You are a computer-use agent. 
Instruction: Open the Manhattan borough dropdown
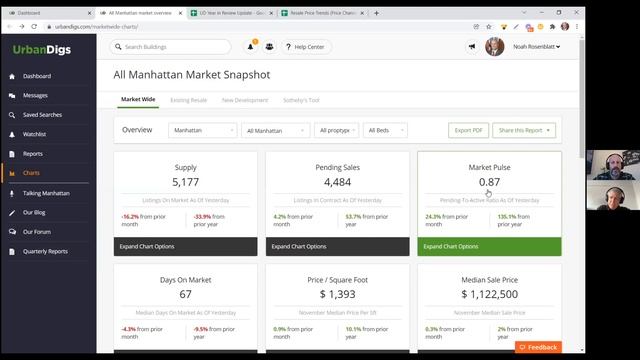(203, 130)
